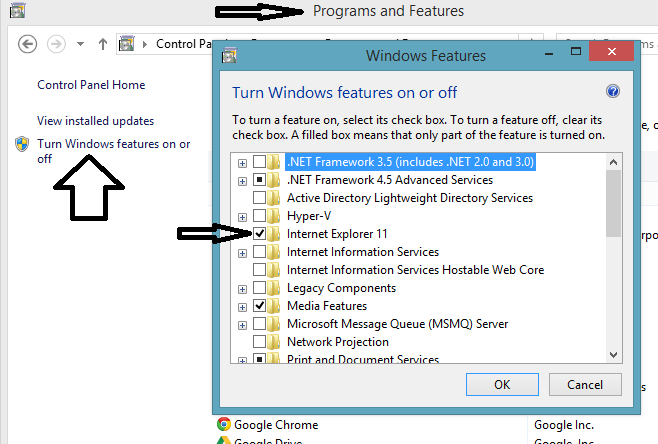Click the Control Panel breadcrumb arrow
Screen dimensions: 658x444
tap(145, 44)
